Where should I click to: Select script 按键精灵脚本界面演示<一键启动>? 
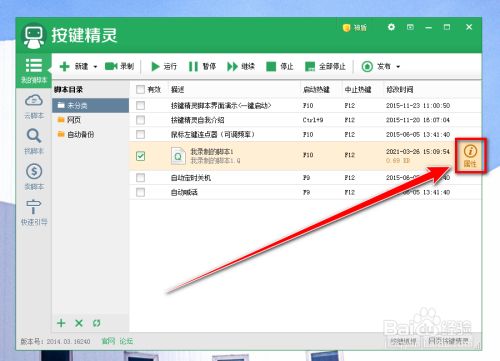coord(221,106)
